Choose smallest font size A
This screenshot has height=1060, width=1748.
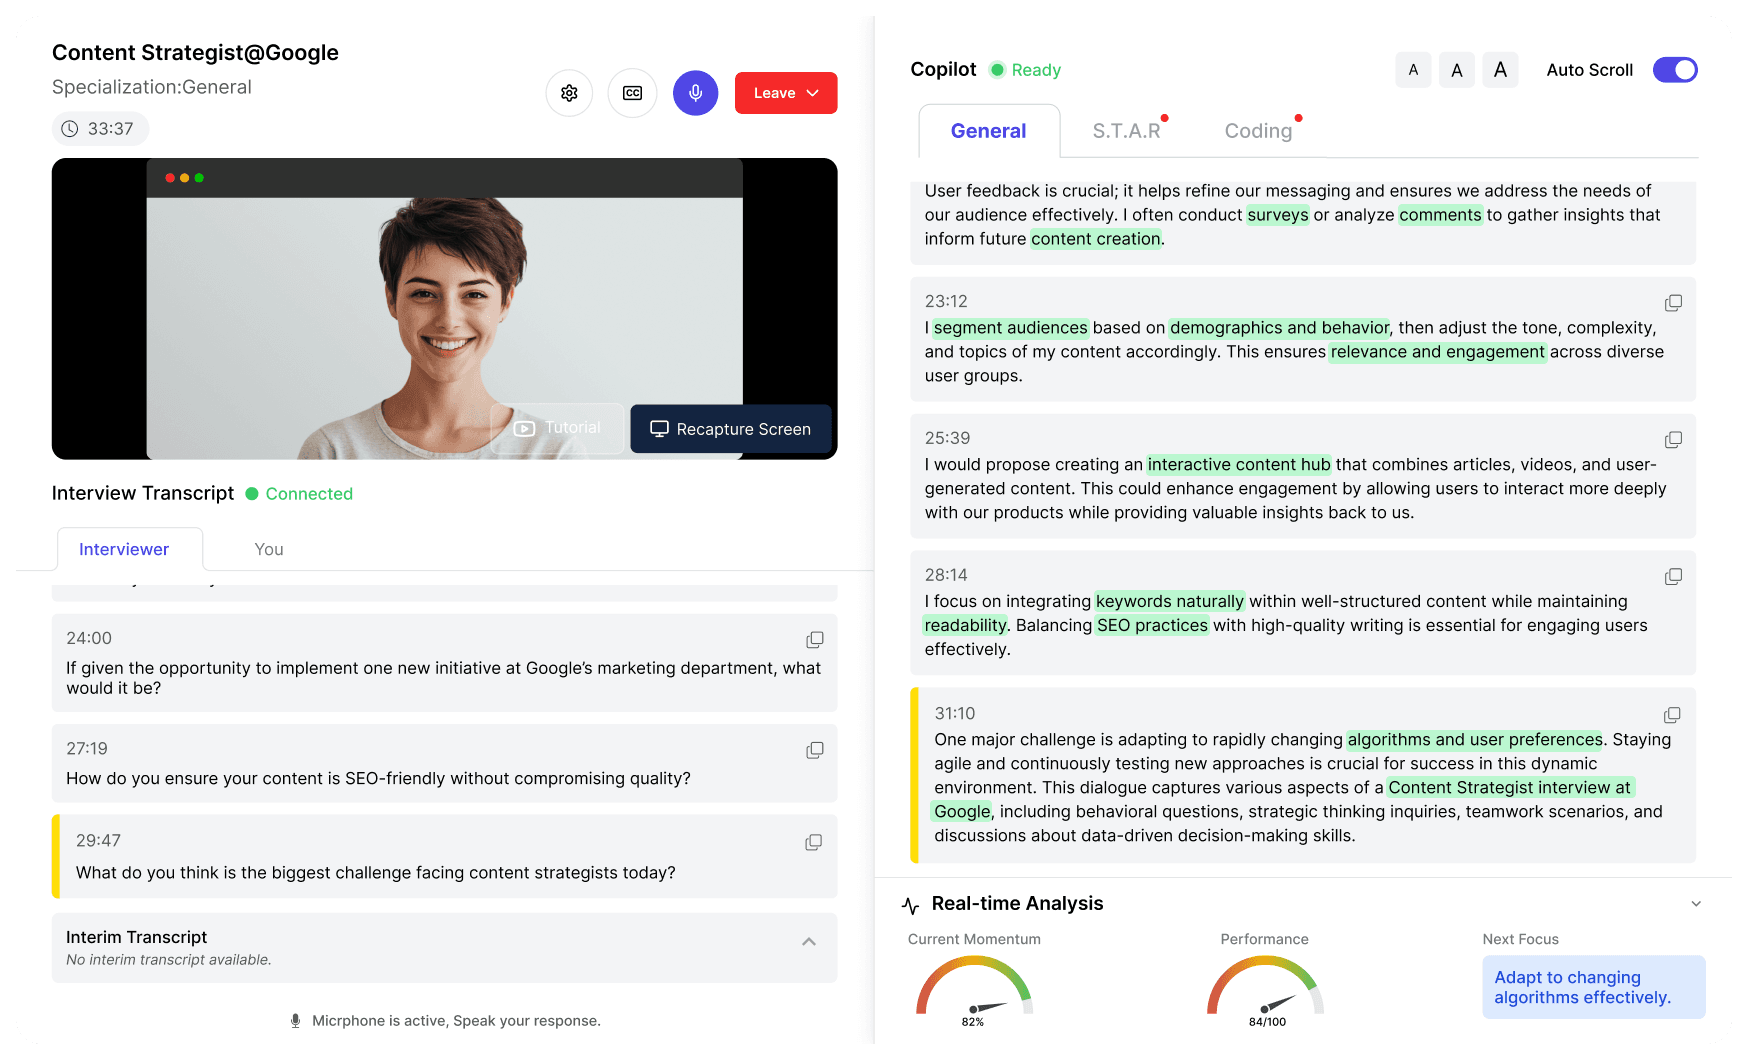(1413, 70)
